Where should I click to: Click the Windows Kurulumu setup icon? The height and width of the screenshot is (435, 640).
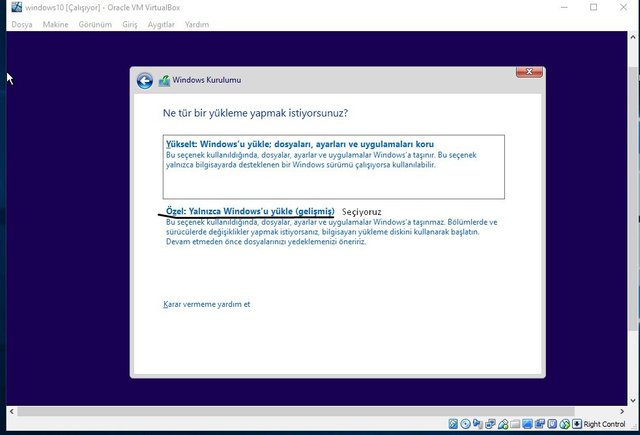[x=164, y=80]
